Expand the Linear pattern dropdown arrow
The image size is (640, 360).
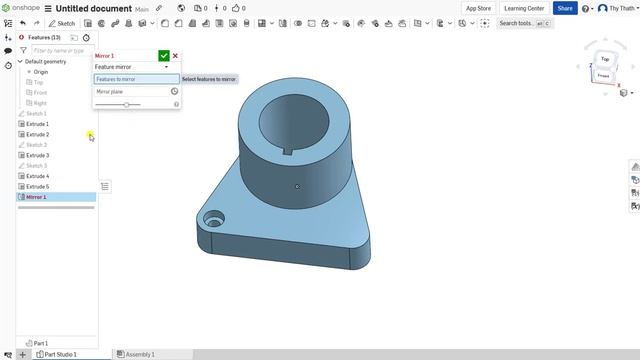click(x=271, y=24)
